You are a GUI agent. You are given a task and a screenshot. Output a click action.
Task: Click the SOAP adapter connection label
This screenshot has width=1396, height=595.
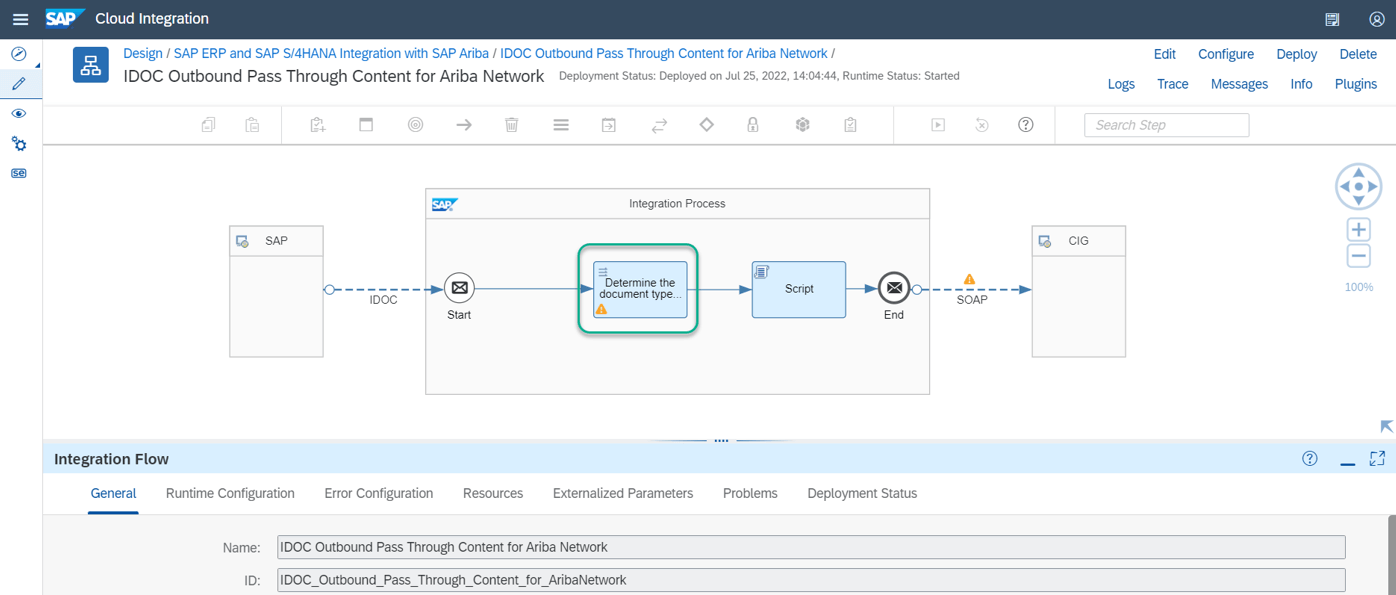click(x=972, y=299)
